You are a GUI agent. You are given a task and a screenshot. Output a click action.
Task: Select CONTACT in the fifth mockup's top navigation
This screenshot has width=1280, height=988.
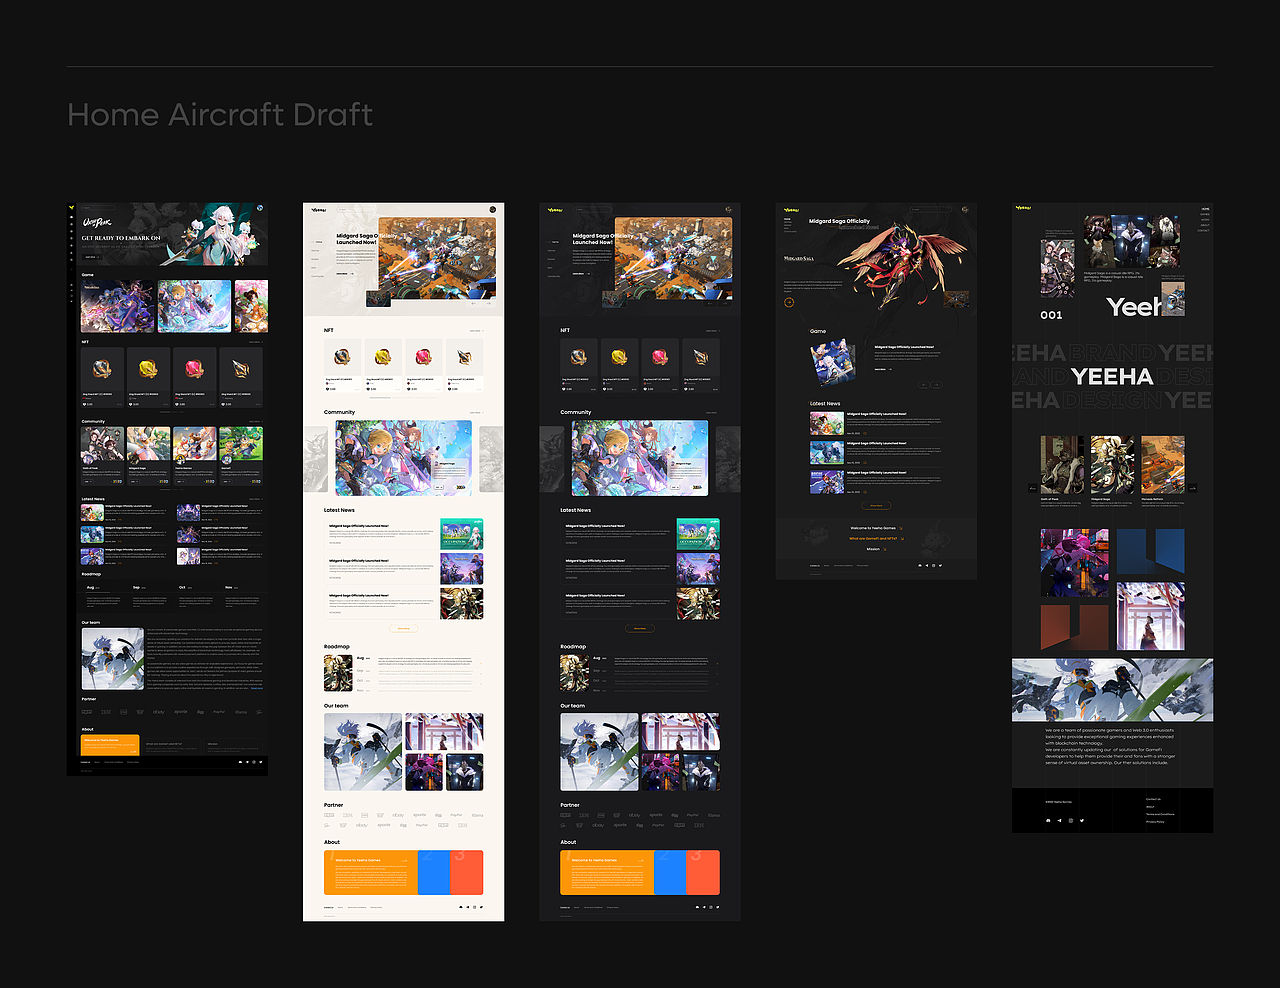[x=1204, y=231]
